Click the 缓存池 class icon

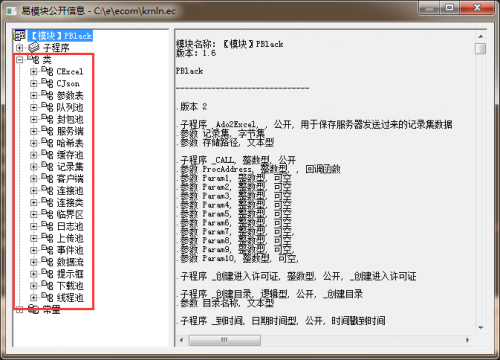point(47,155)
